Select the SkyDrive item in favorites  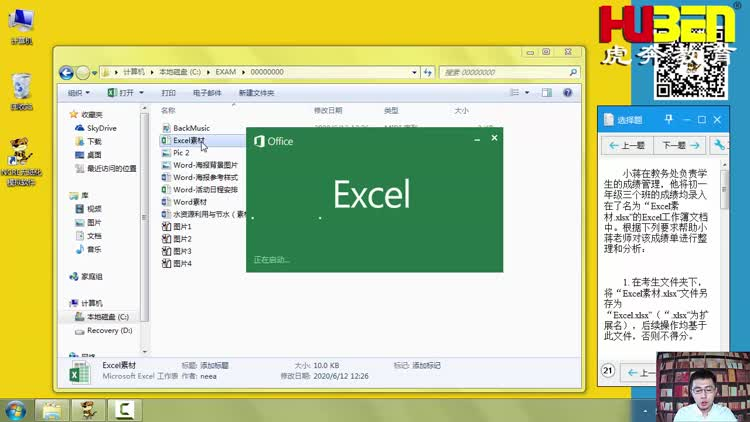(101, 128)
